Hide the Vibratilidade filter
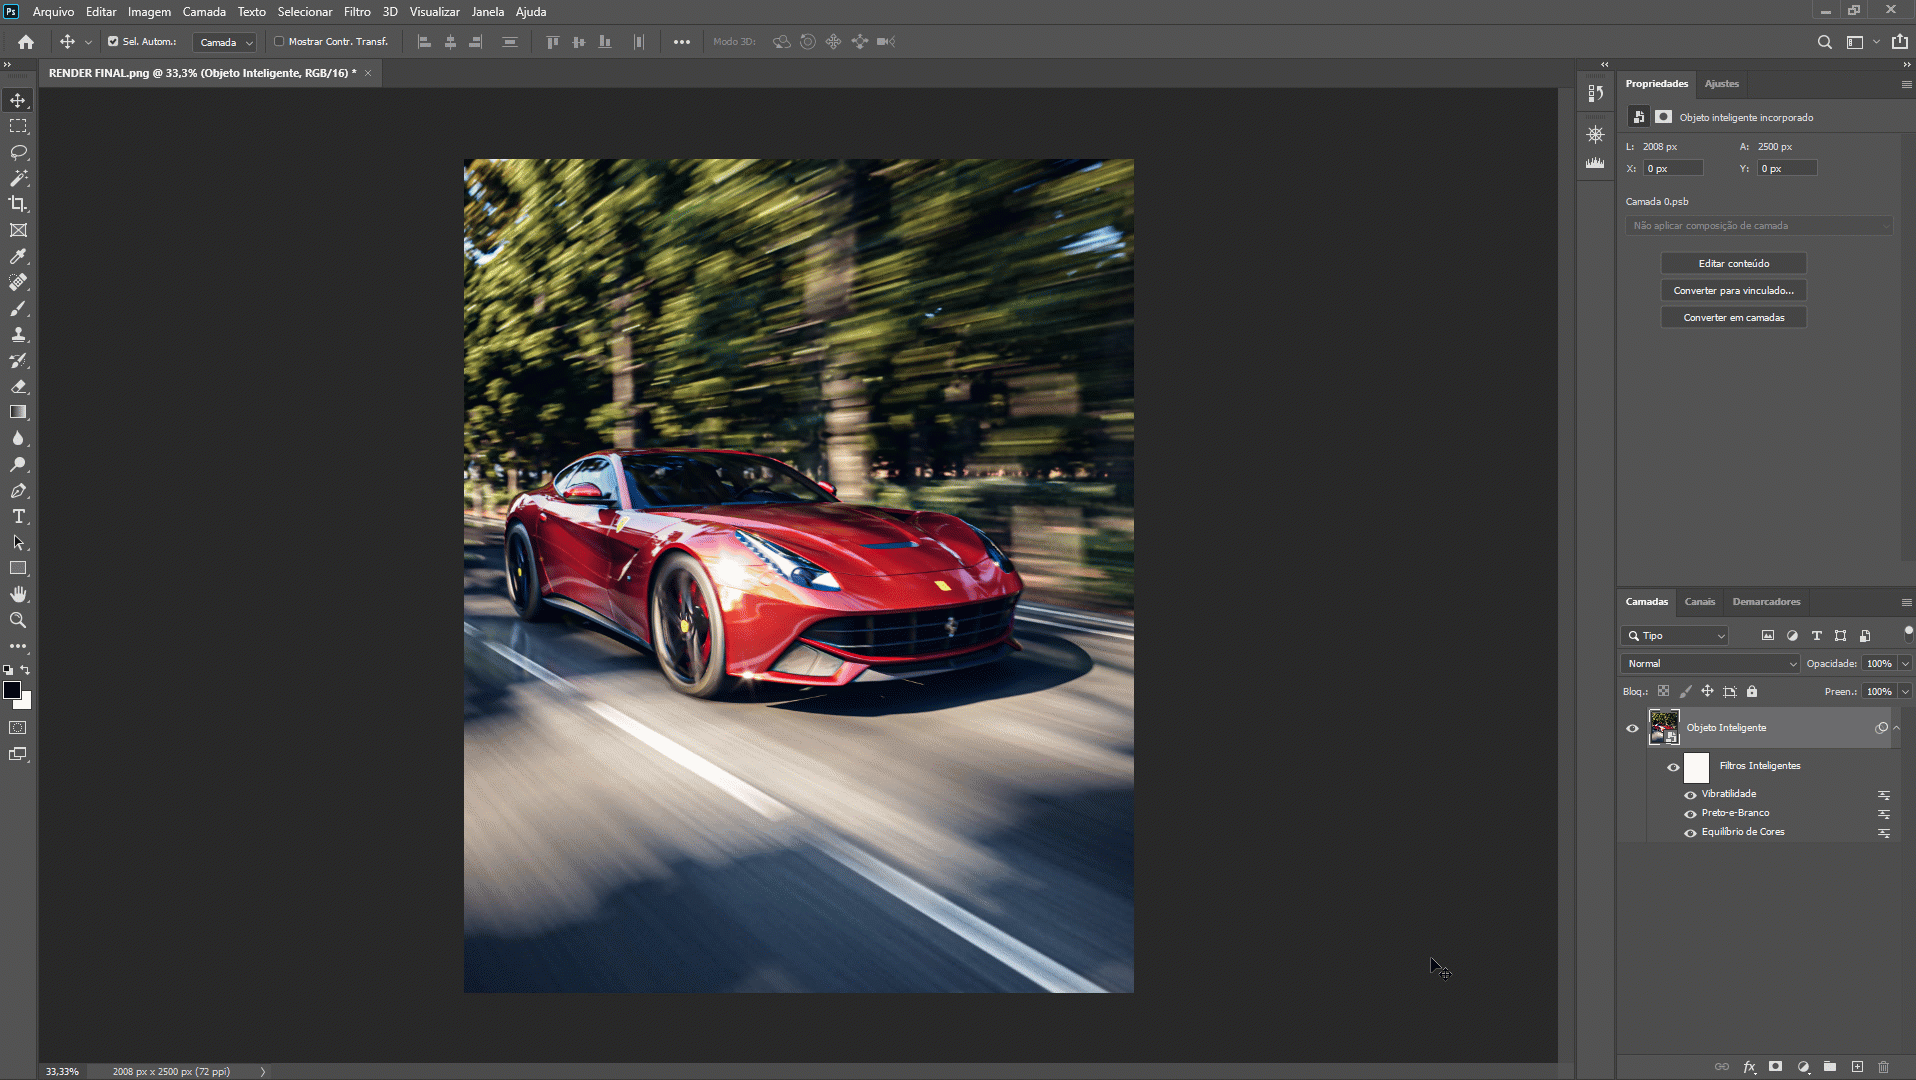Screen dimensions: 1916x1080 pos(1690,795)
